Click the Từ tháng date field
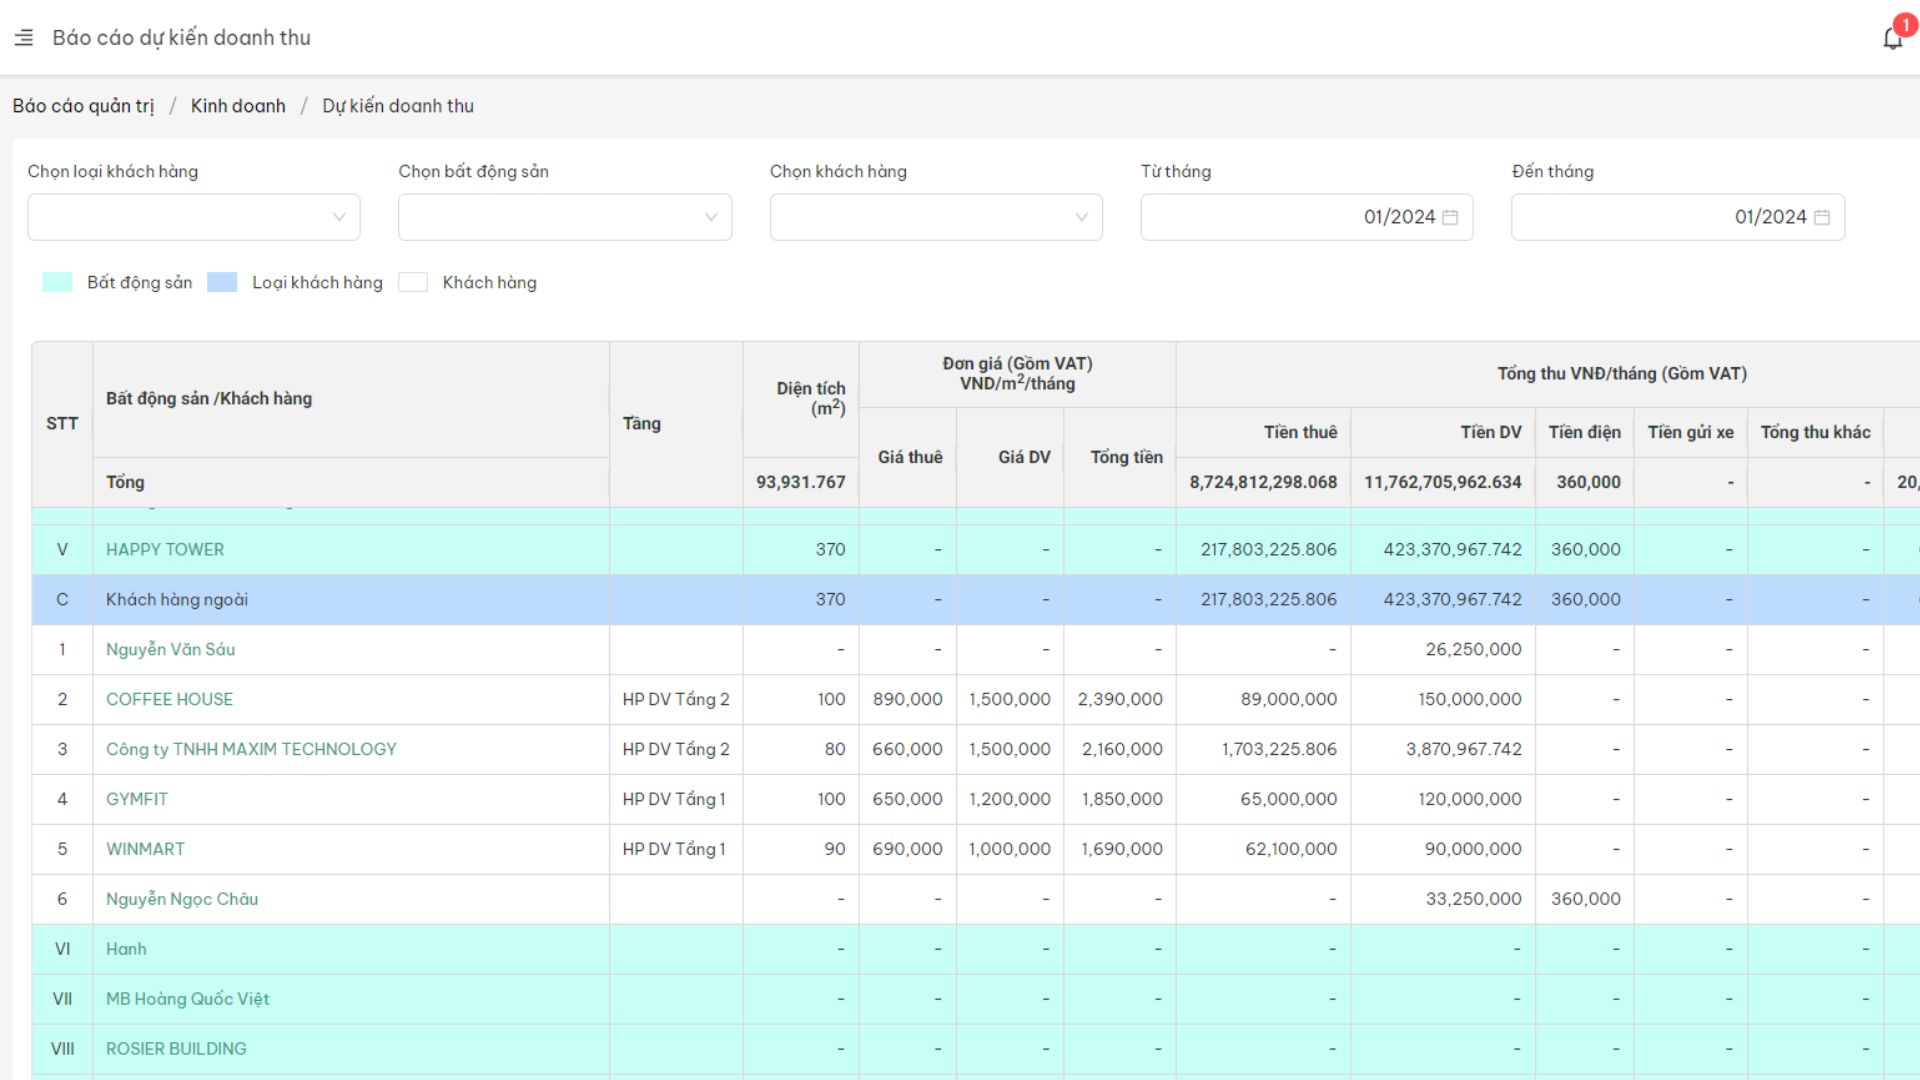 [x=1307, y=217]
